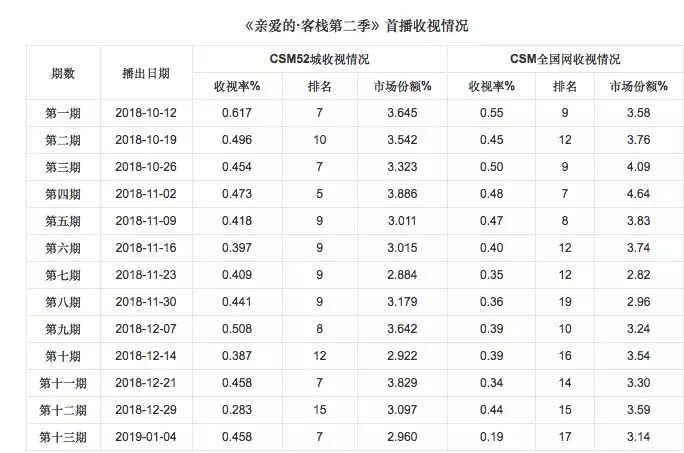Select the date 2018-12-14

pyautogui.click(x=146, y=356)
